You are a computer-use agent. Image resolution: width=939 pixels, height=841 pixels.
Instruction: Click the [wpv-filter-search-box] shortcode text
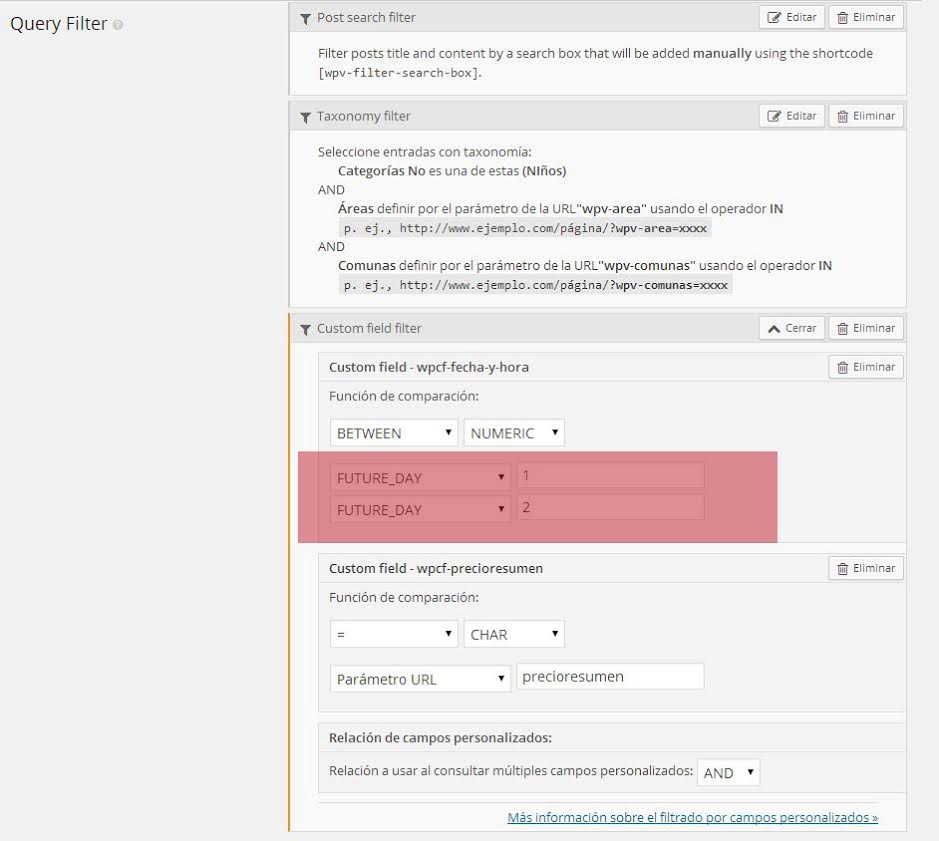[400, 73]
